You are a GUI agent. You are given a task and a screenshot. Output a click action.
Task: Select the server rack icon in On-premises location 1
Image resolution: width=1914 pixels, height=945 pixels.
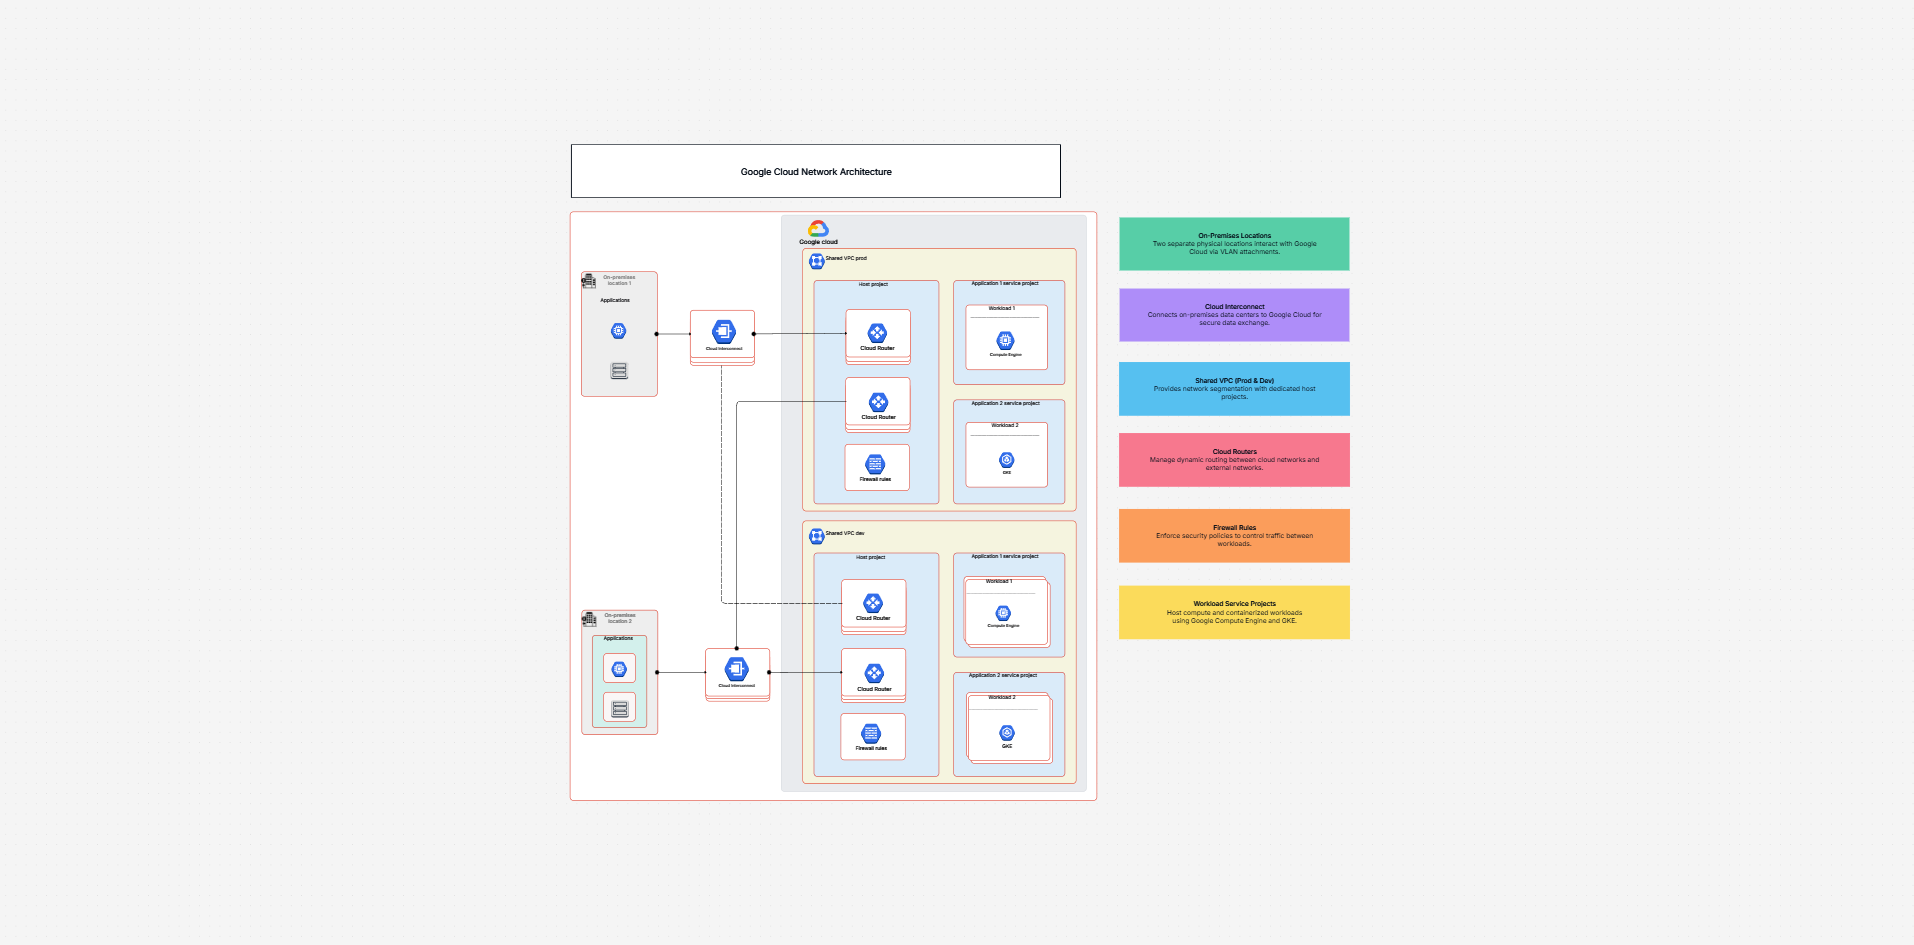pos(619,371)
